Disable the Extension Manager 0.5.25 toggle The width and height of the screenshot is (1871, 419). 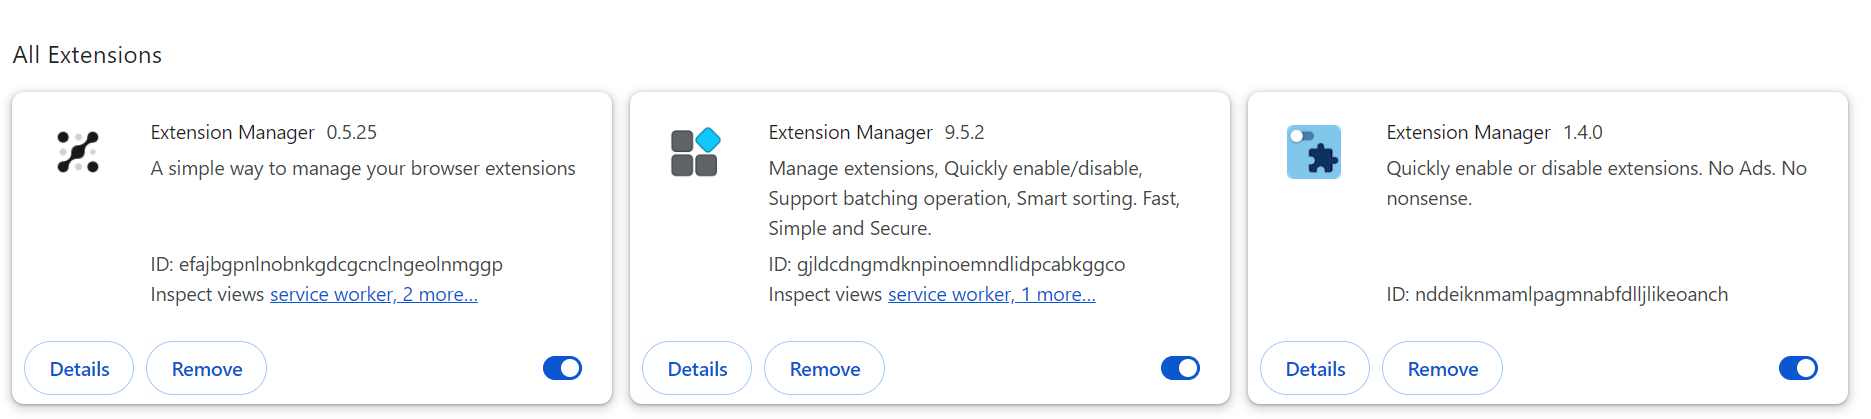click(562, 368)
